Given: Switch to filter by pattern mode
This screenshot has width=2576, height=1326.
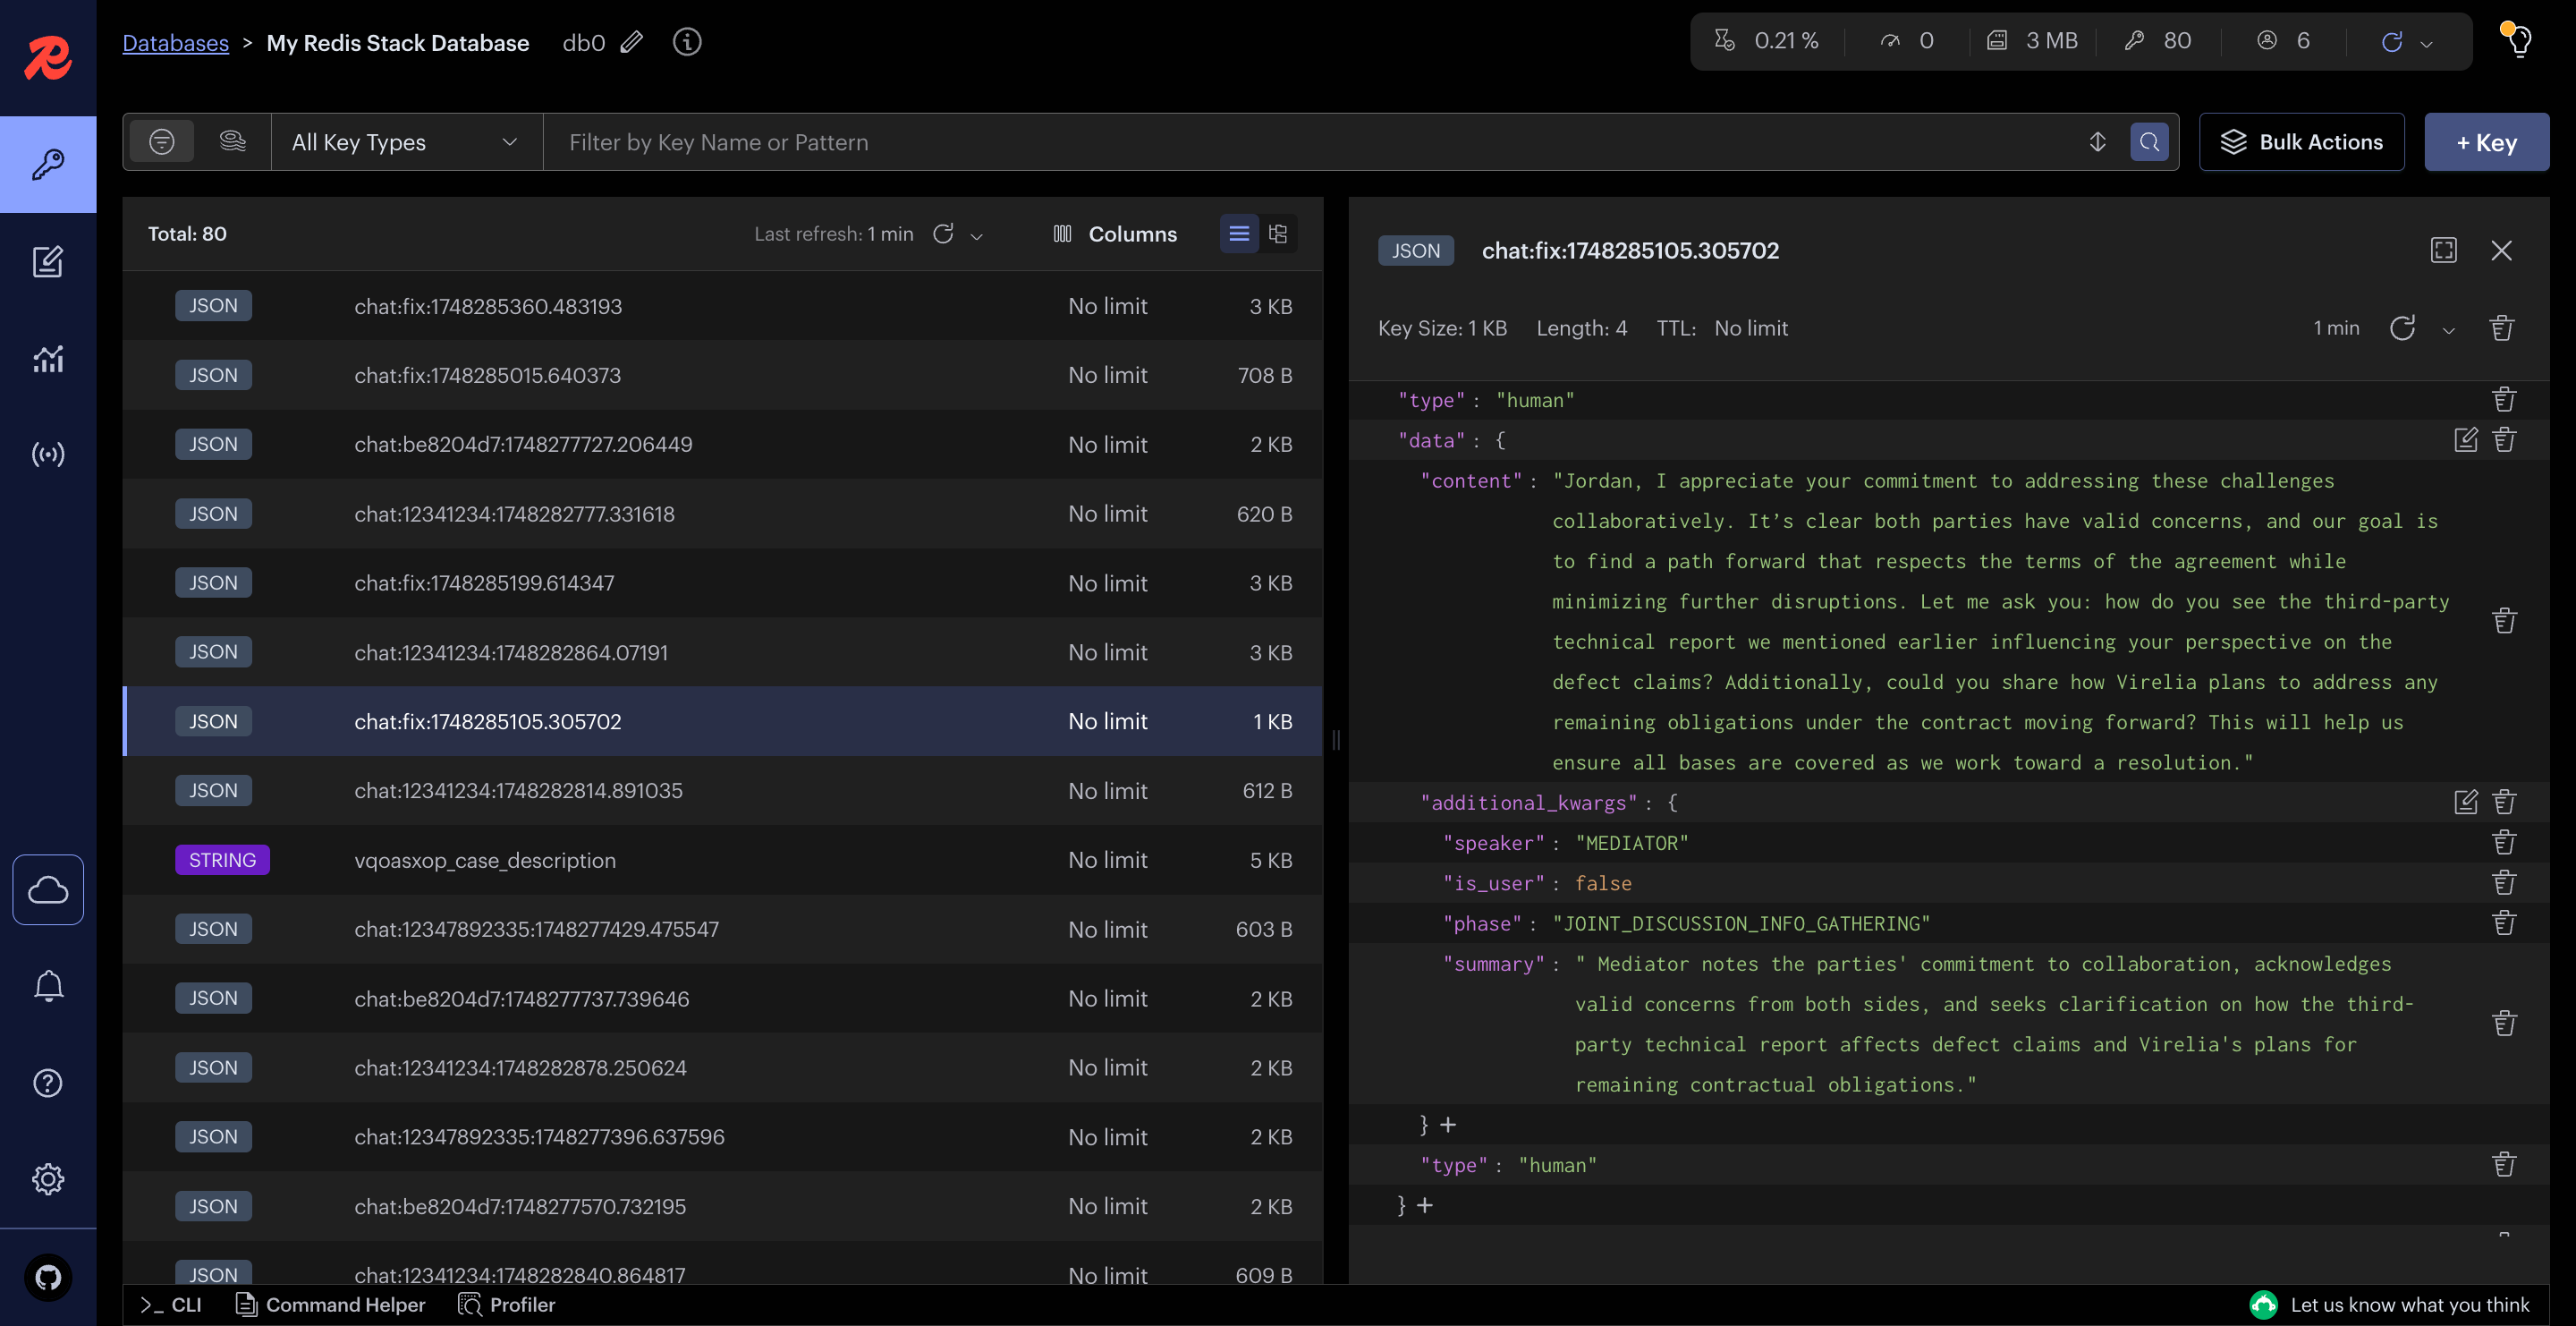Looking at the screenshot, I should click(161, 142).
